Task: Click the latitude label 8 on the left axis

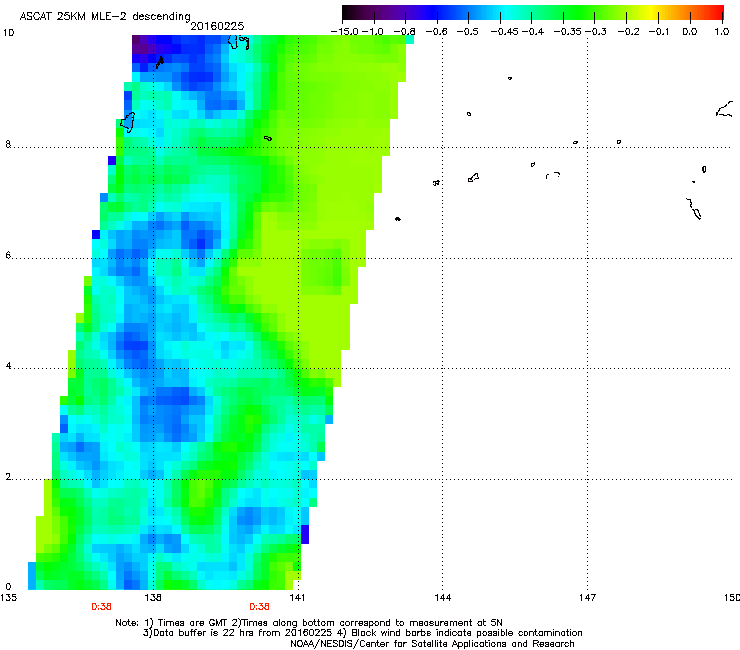Action: pyautogui.click(x=8, y=144)
